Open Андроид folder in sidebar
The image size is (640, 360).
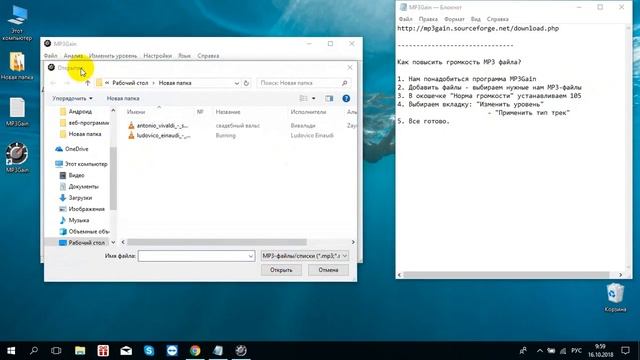coord(76,111)
